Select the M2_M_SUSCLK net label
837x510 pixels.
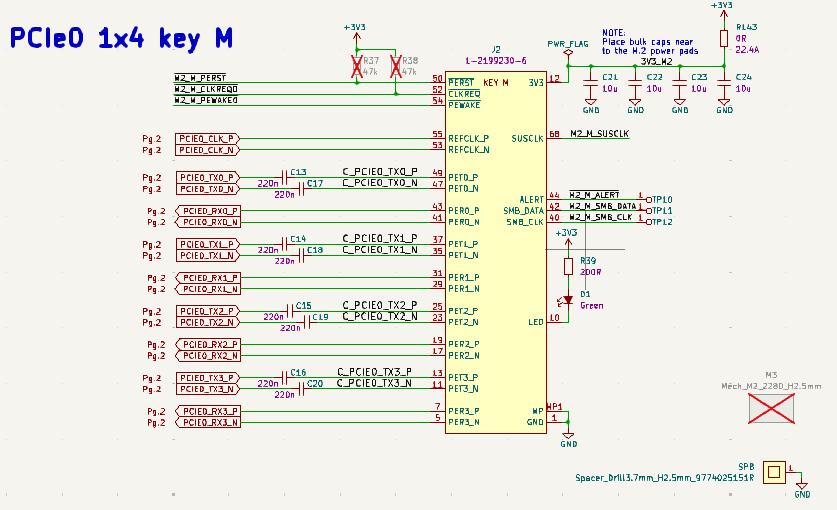(x=599, y=134)
